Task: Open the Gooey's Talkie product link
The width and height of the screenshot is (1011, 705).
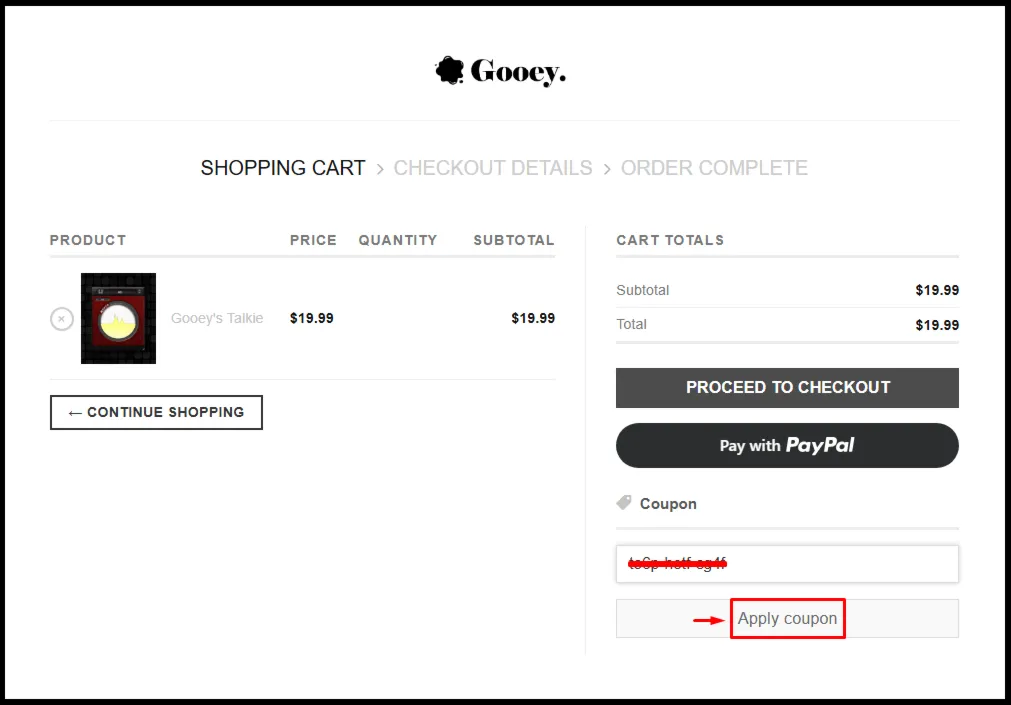Action: [x=217, y=318]
